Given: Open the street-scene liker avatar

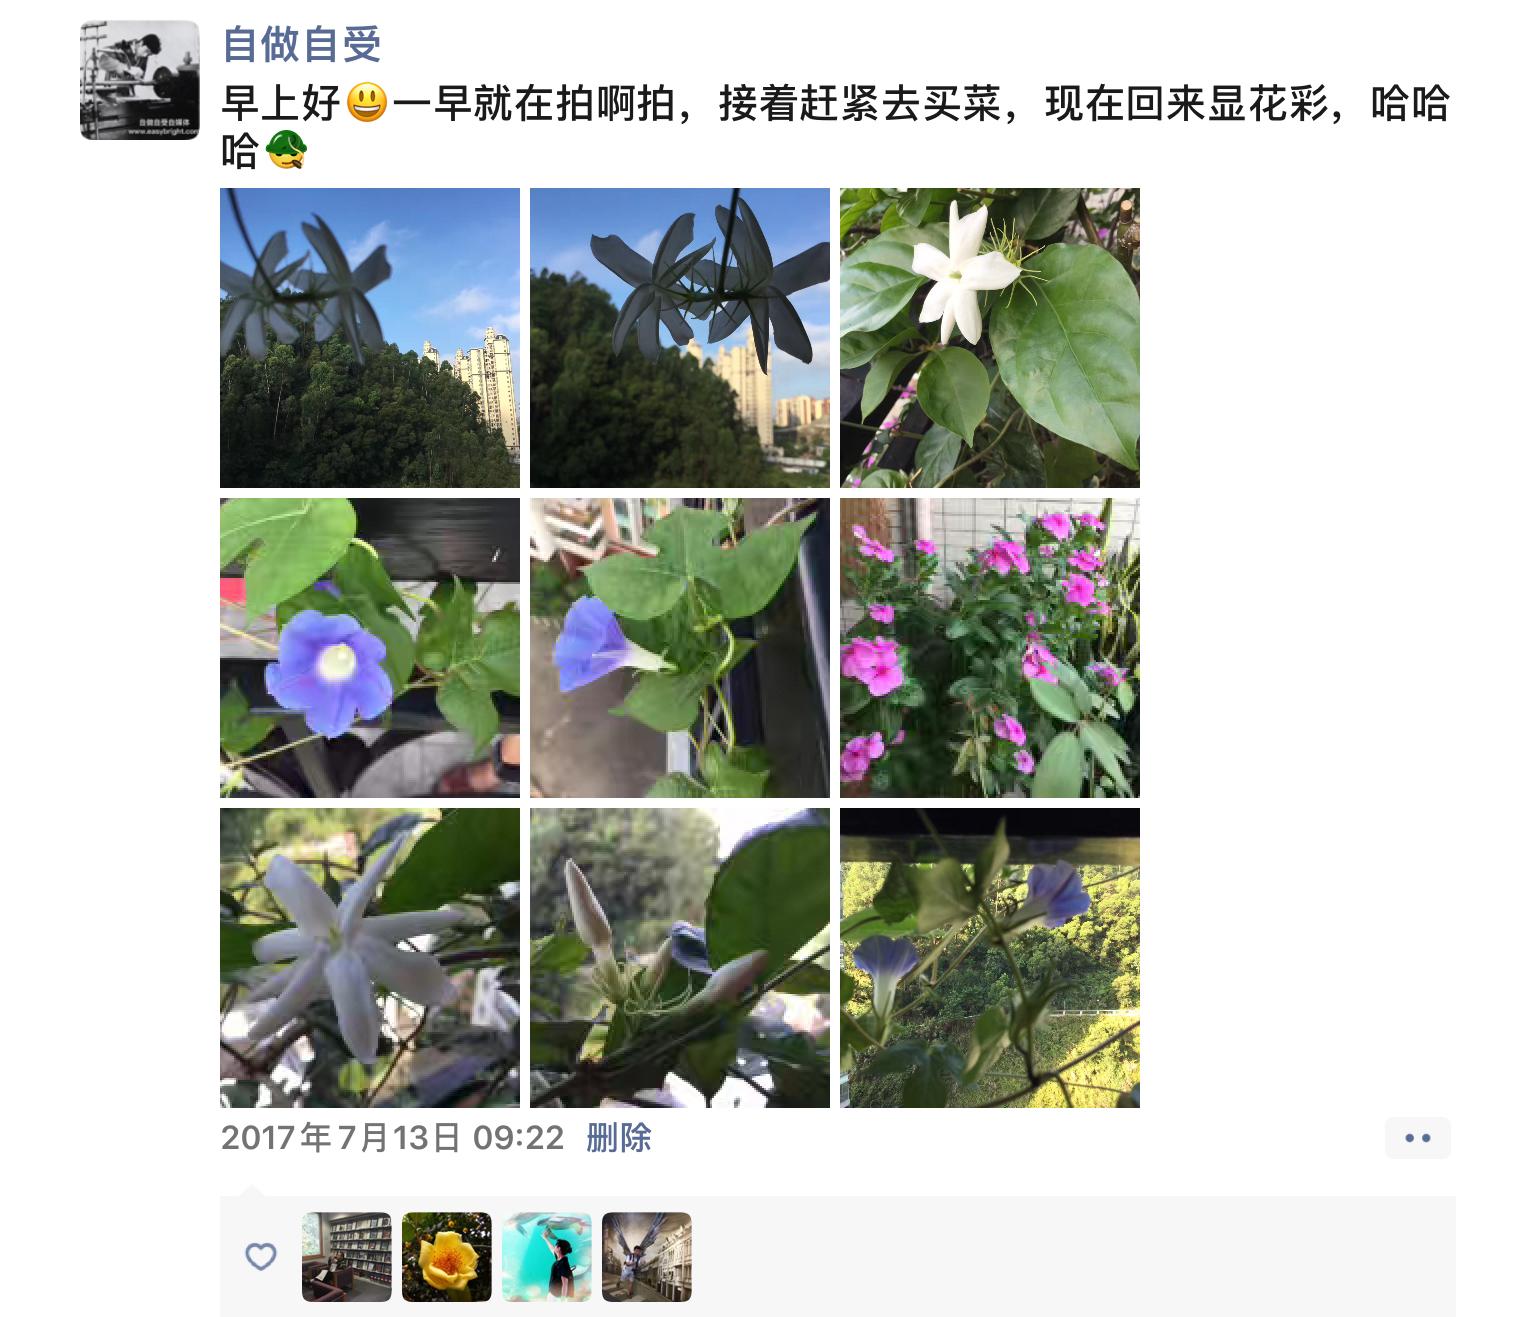Looking at the screenshot, I should pos(647,1257).
